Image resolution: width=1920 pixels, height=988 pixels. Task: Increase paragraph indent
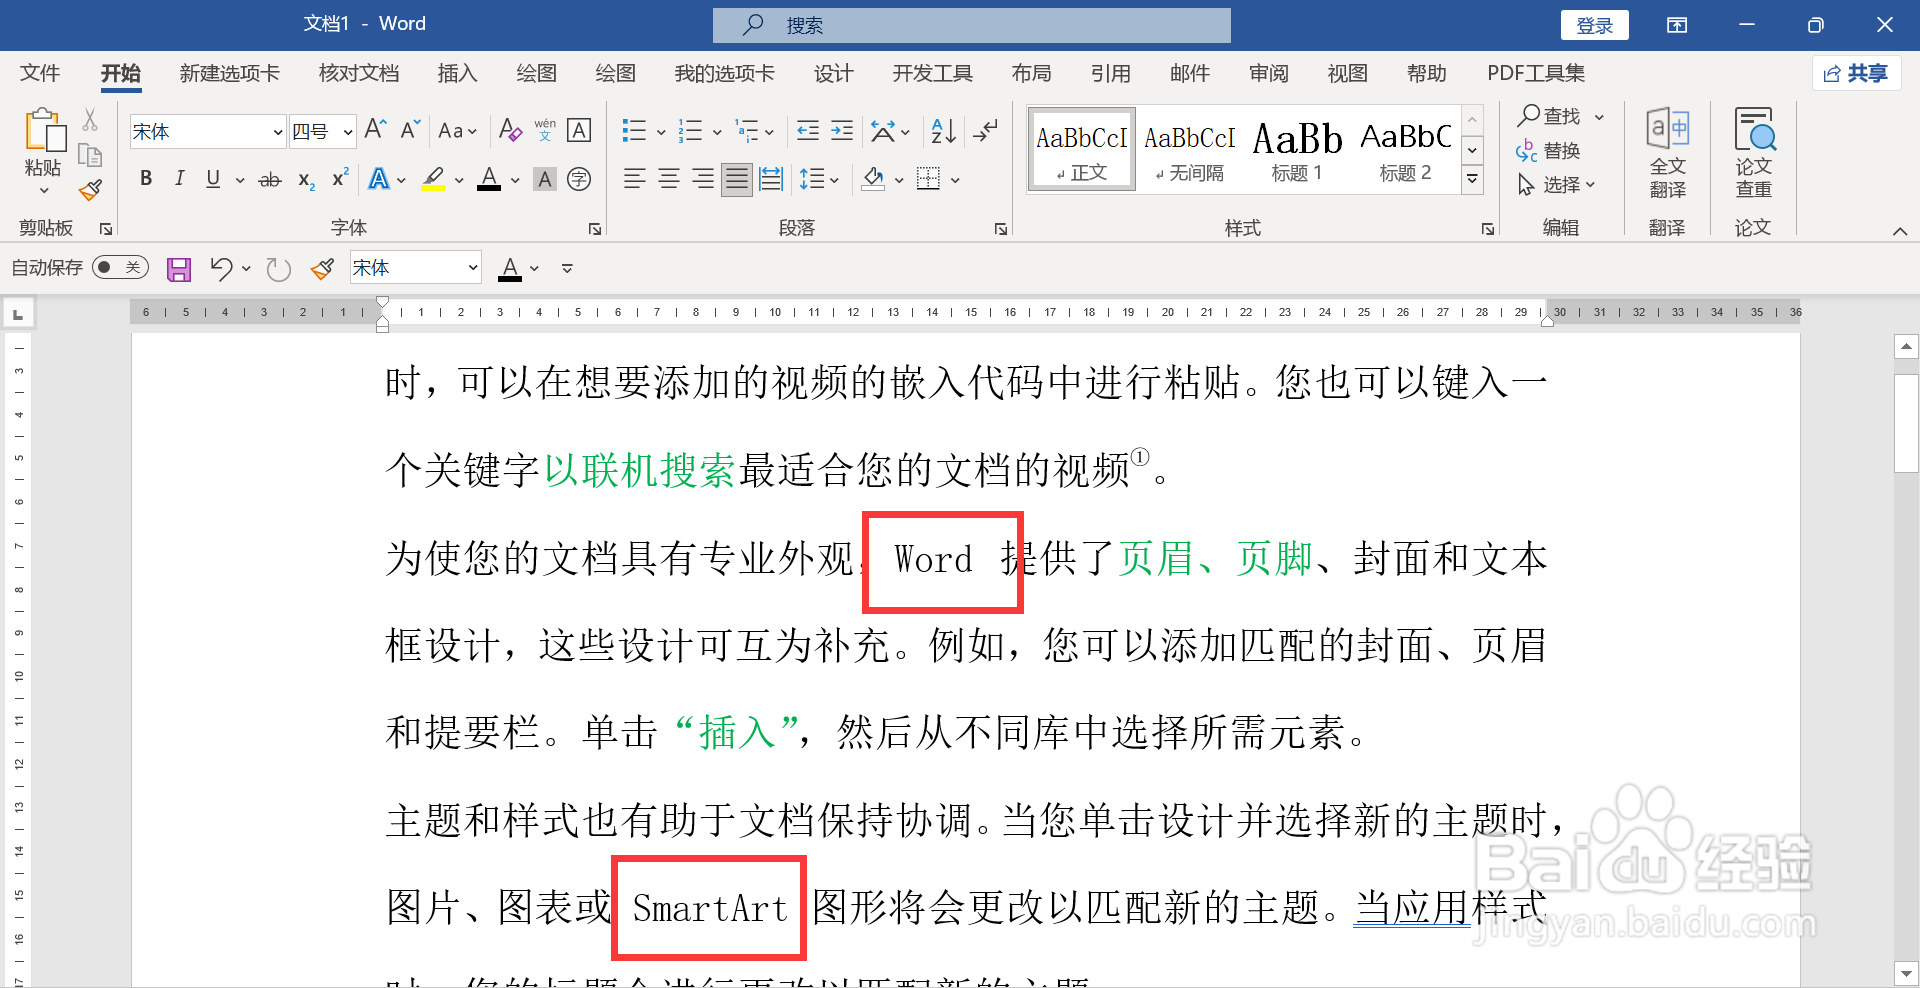pos(843,131)
